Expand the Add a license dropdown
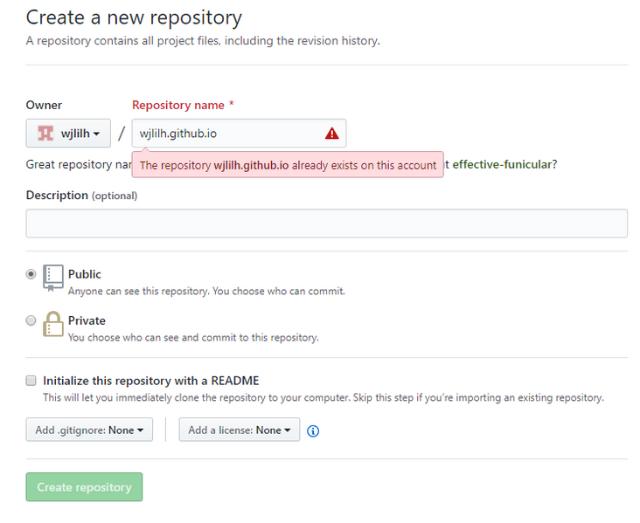Viewport: 640px width, 523px height. point(239,430)
